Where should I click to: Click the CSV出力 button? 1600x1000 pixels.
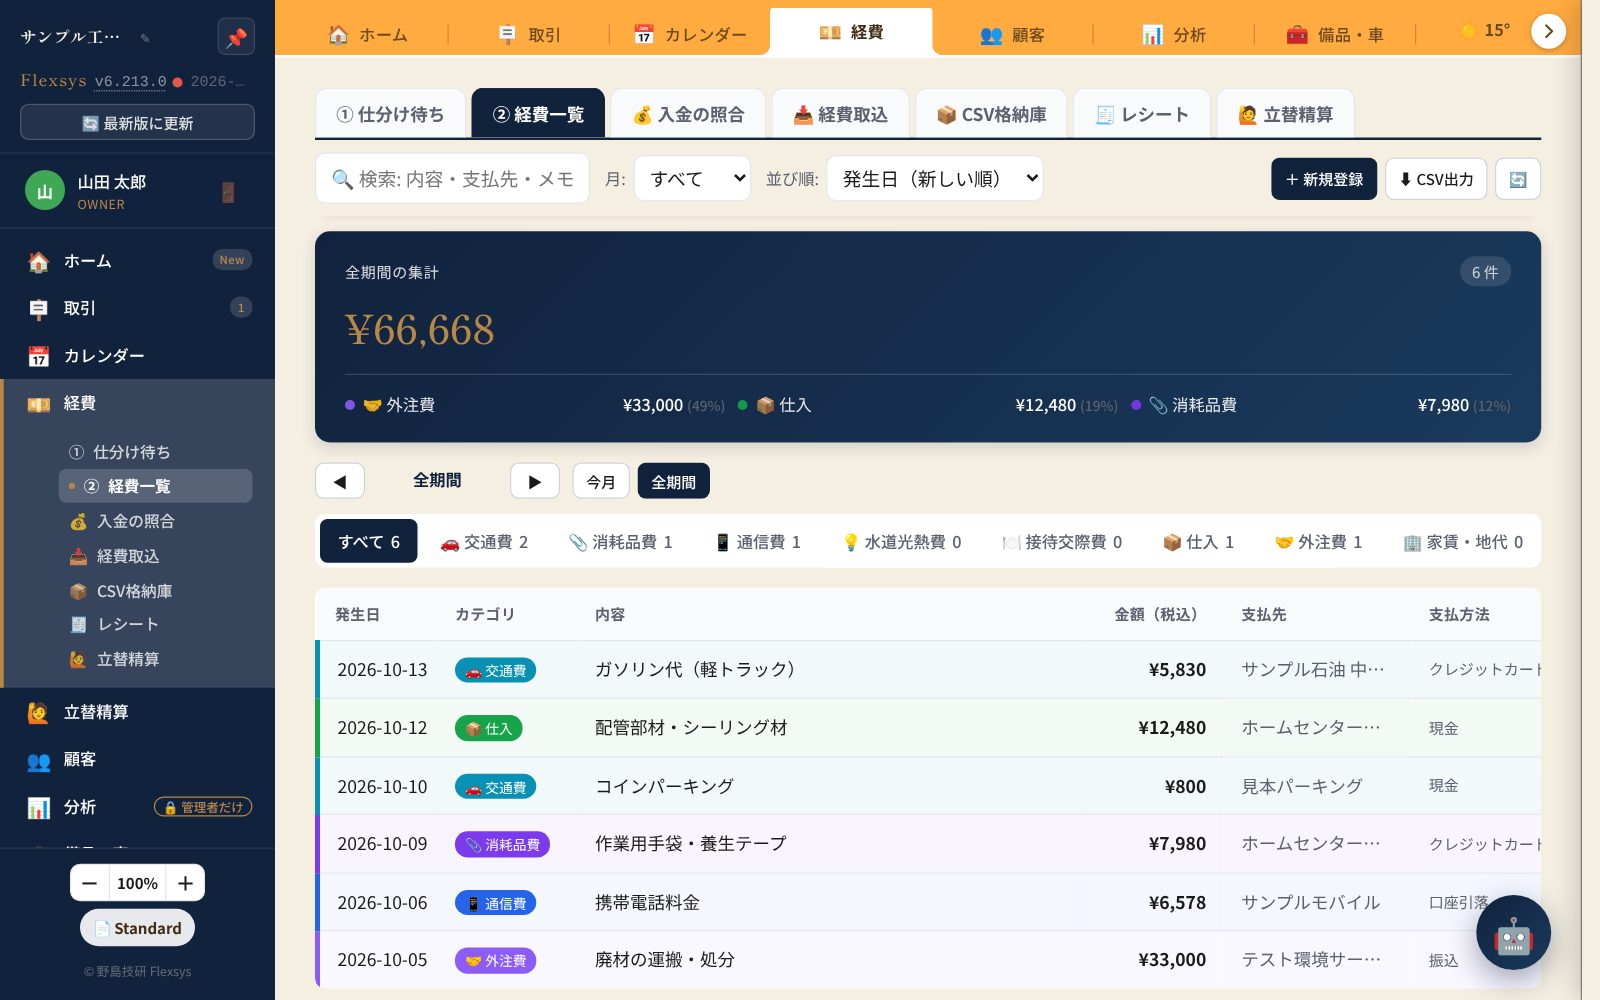pyautogui.click(x=1436, y=179)
